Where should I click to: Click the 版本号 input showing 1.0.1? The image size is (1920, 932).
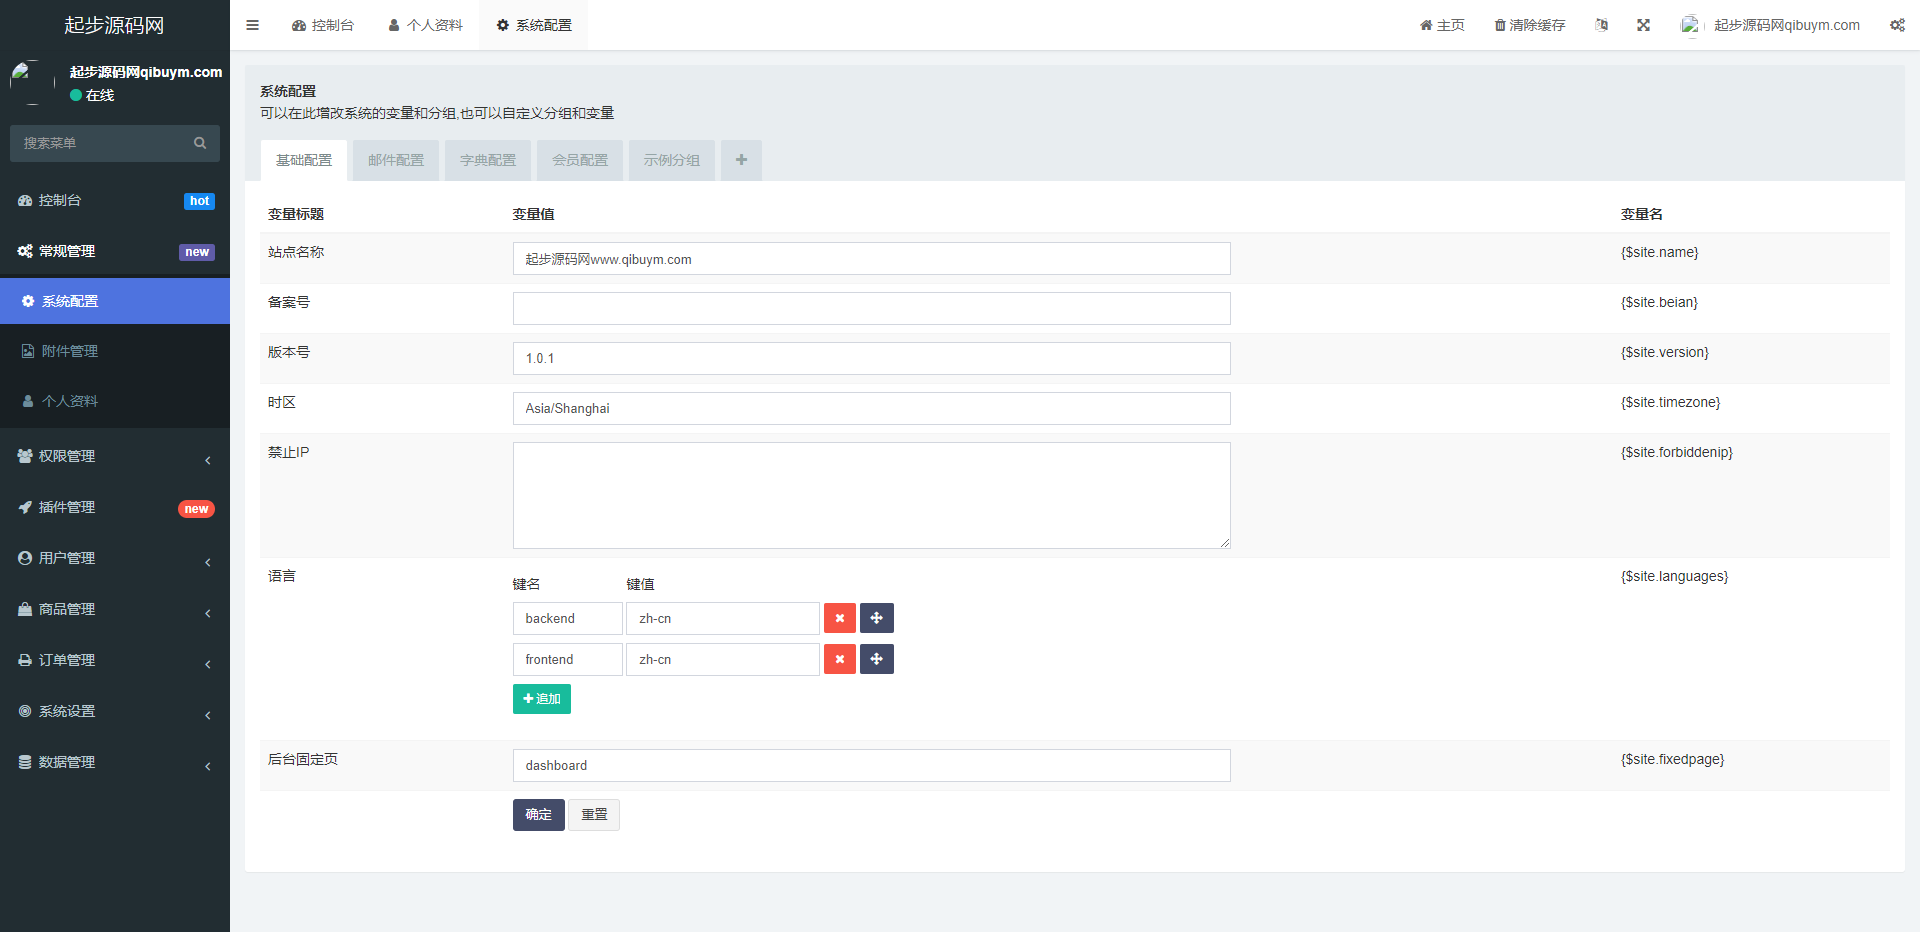(872, 359)
